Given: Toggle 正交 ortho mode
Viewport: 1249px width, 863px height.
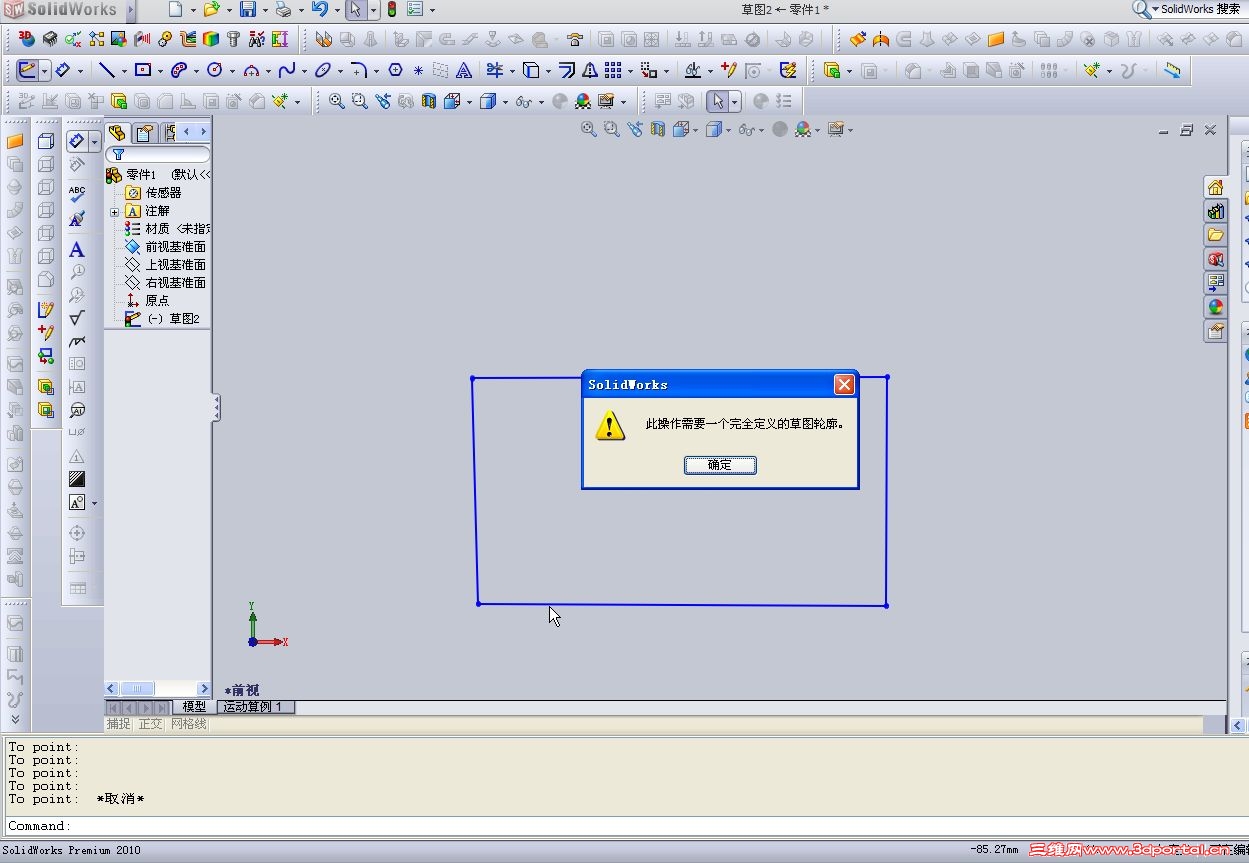Looking at the screenshot, I should pos(150,724).
